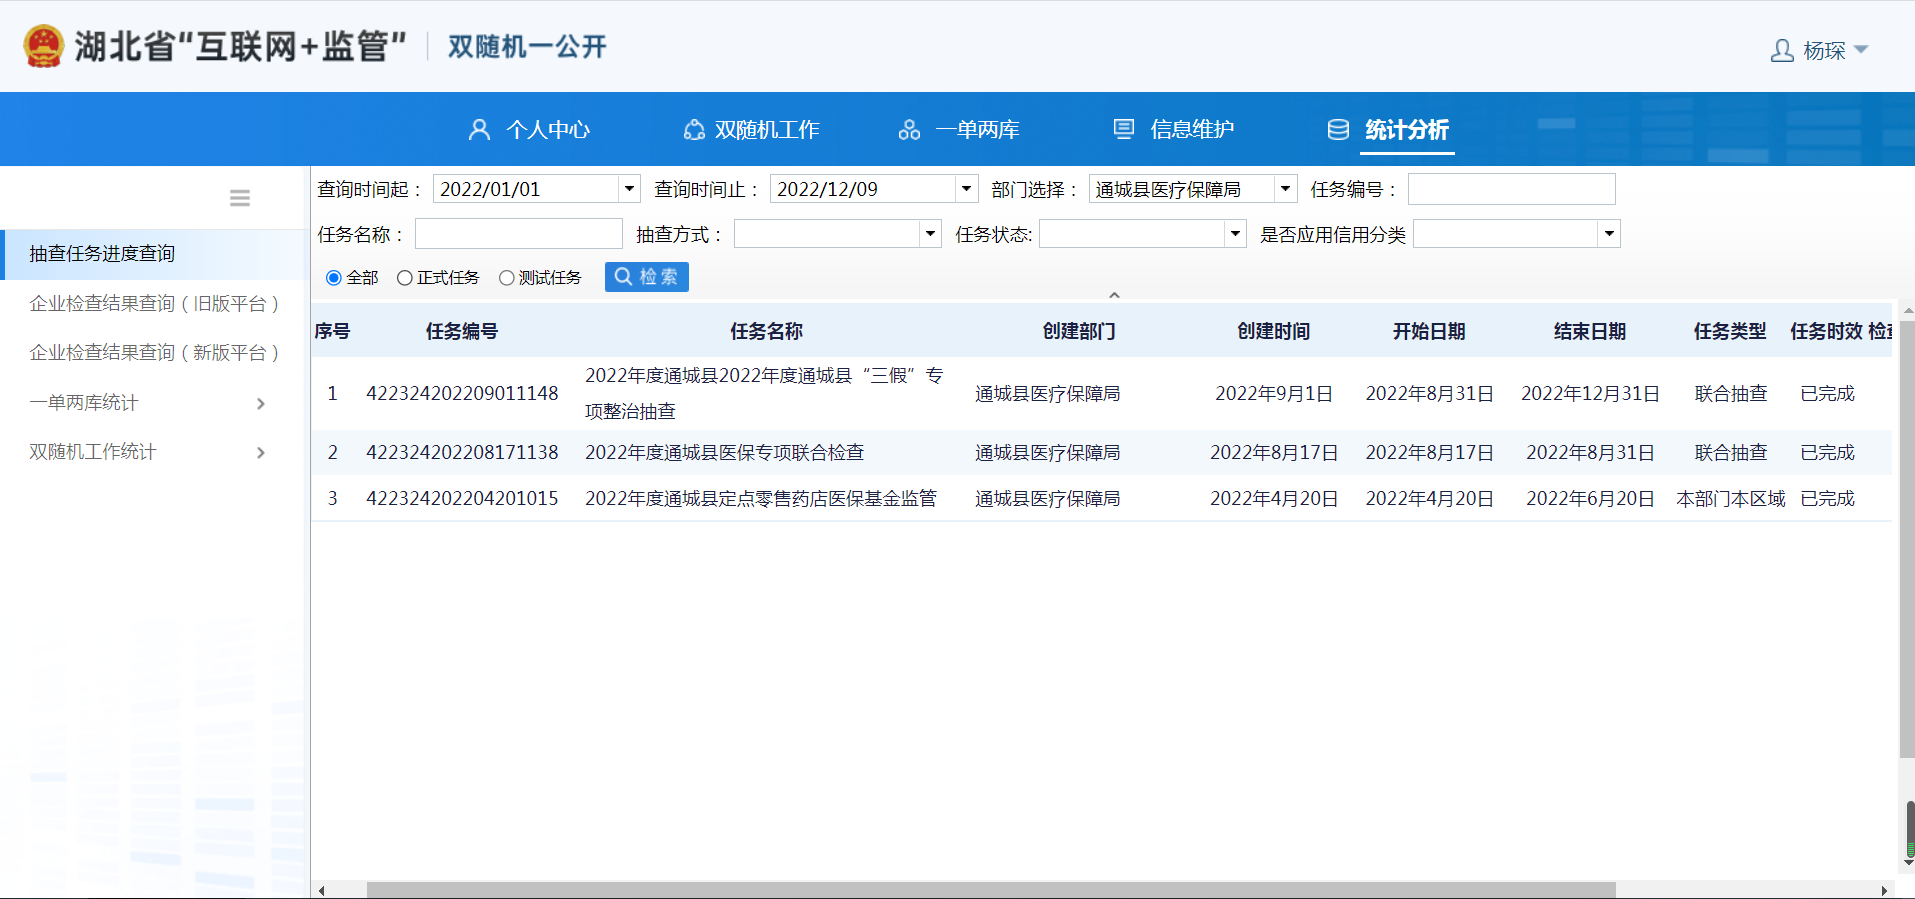Click the 双随机工作 icon
1915x899 pixels.
tap(694, 129)
